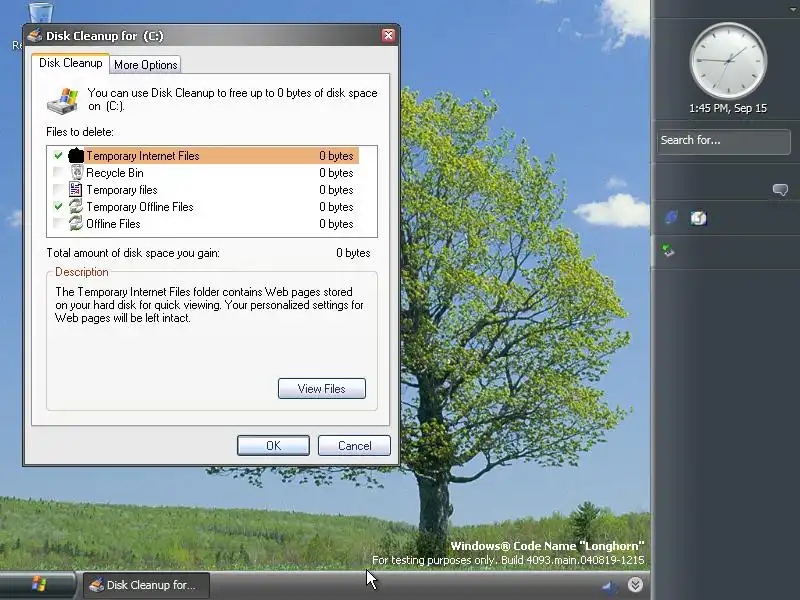Select the Offline Files row label
The image size is (800, 600).
[113, 223]
